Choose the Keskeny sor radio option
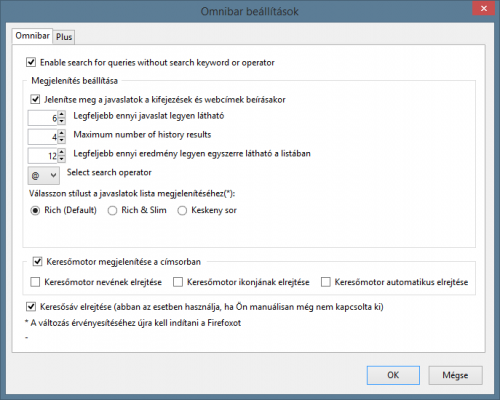This screenshot has height=400, width=500. [182, 211]
